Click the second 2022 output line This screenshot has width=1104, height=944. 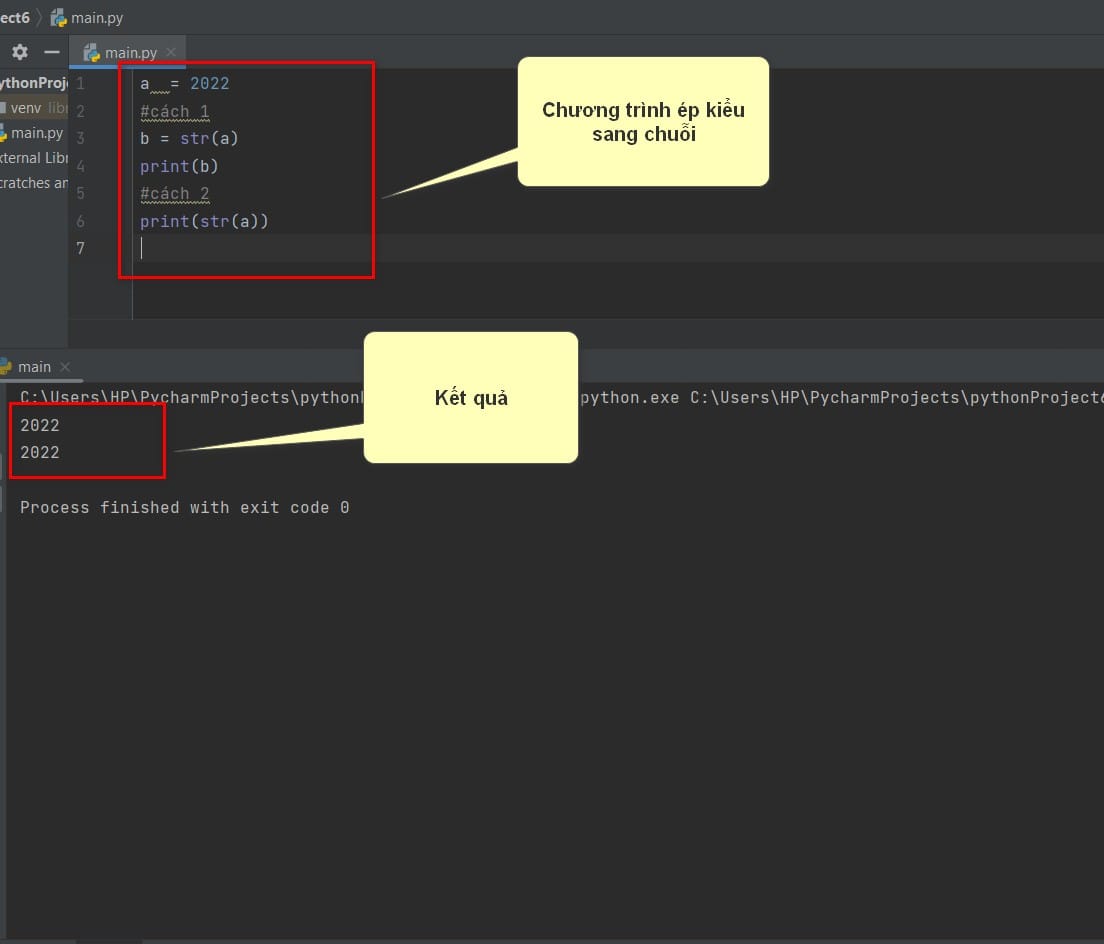(x=40, y=453)
